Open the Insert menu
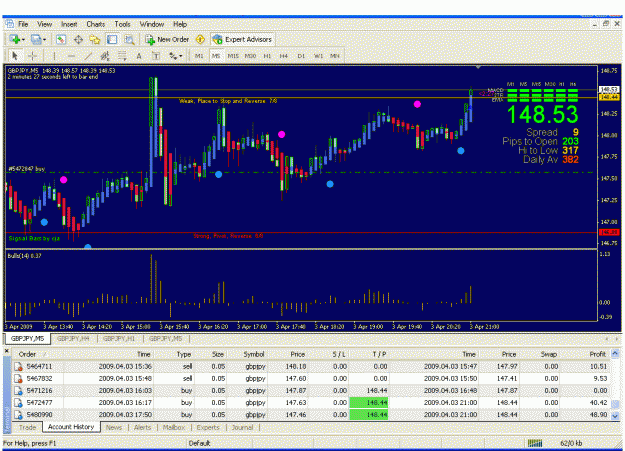Image resolution: width=625 pixels, height=451 pixels. (69, 24)
